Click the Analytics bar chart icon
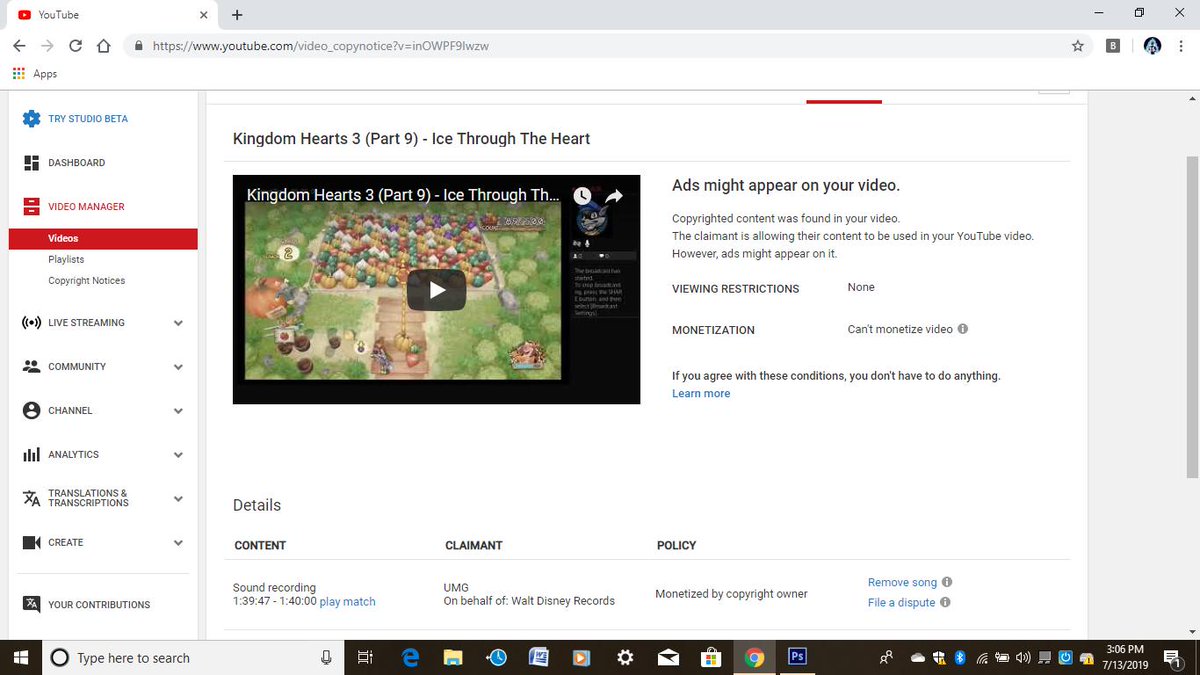1200x675 pixels. (x=31, y=454)
